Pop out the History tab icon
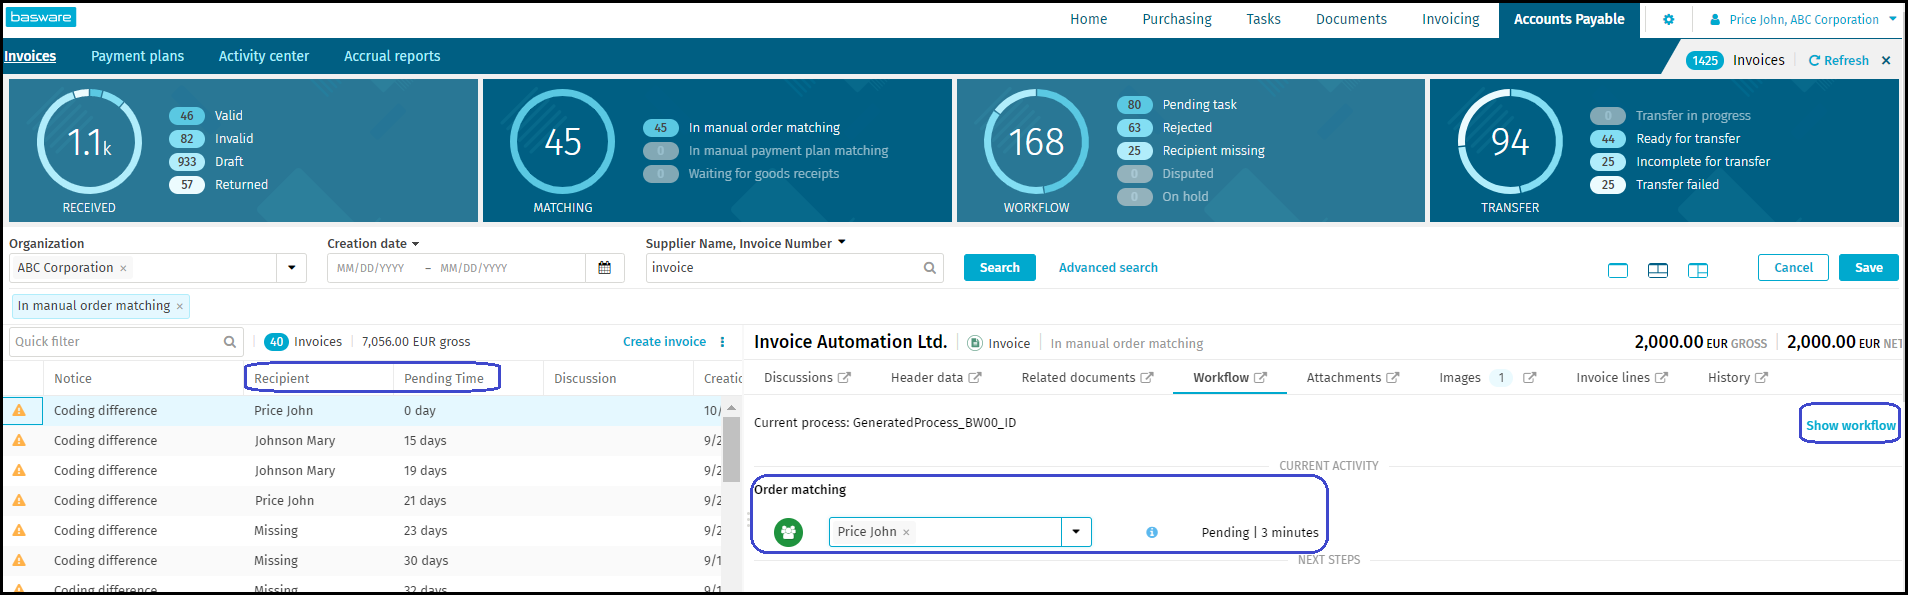Viewport: 1908px width, 595px height. [x=1761, y=377]
